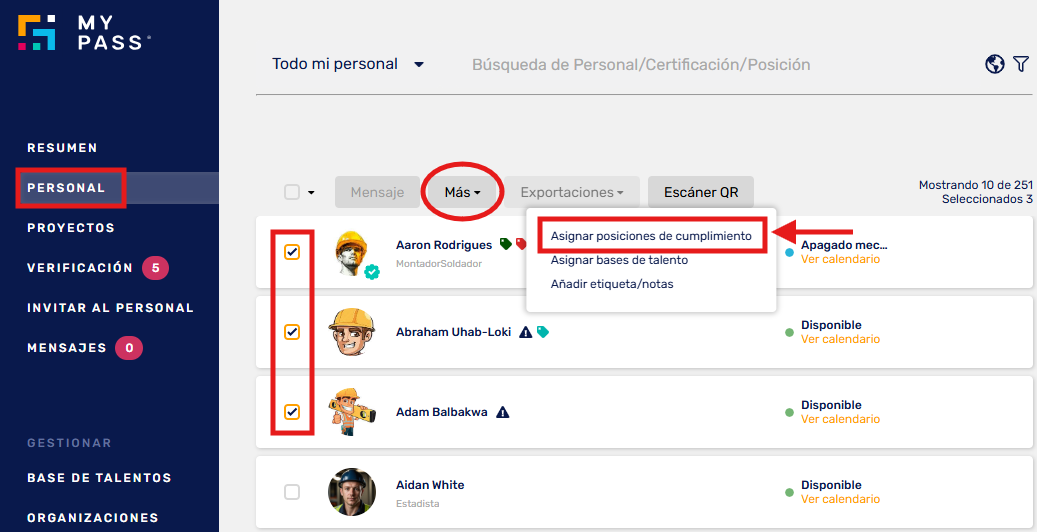Go to Resumen in the sidebar
Viewport: 1037px width, 532px height.
pyautogui.click(x=62, y=148)
